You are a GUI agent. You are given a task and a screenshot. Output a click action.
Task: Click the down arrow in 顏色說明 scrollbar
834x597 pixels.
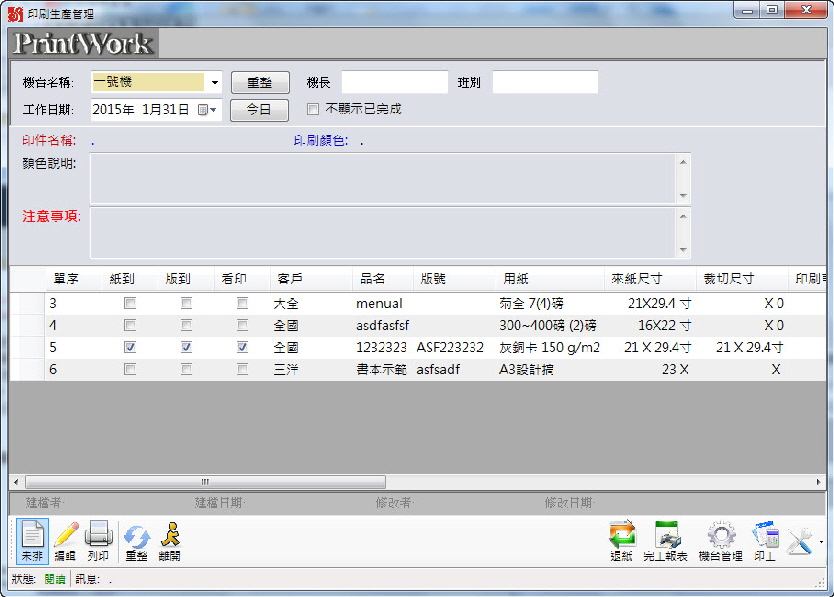point(683,196)
